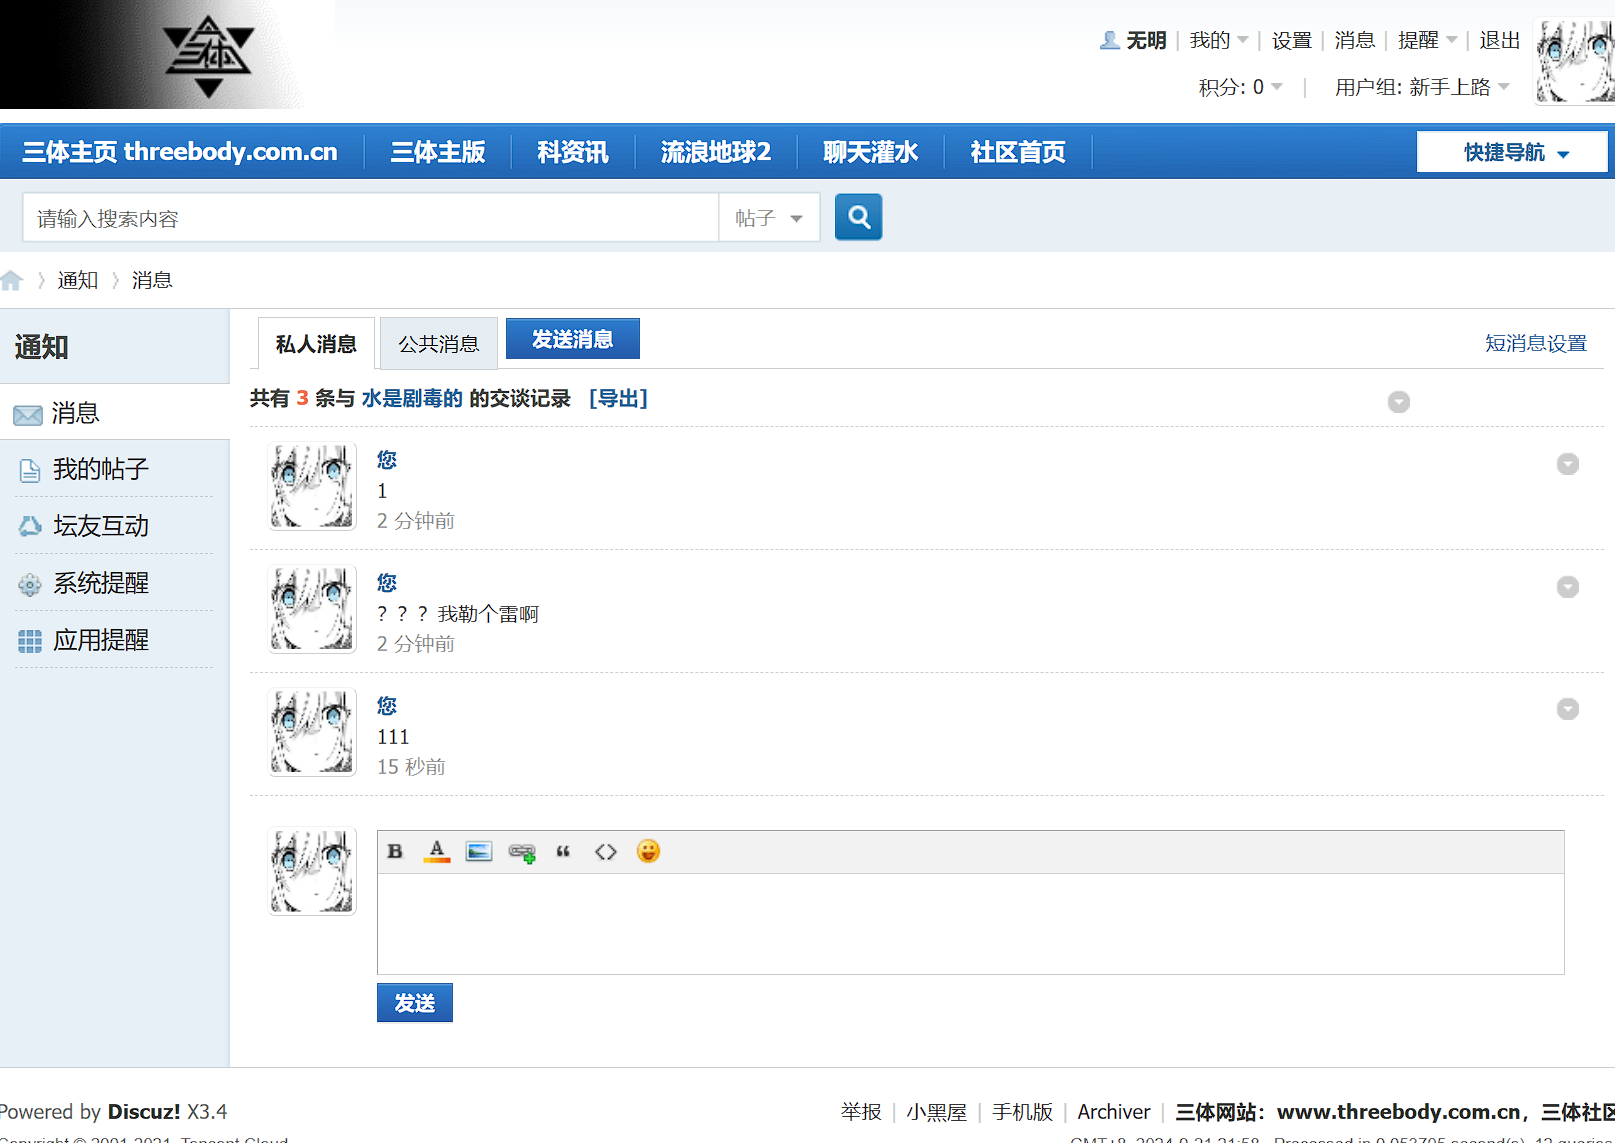Expand the 积分: 0 dropdown

pos(1240,87)
